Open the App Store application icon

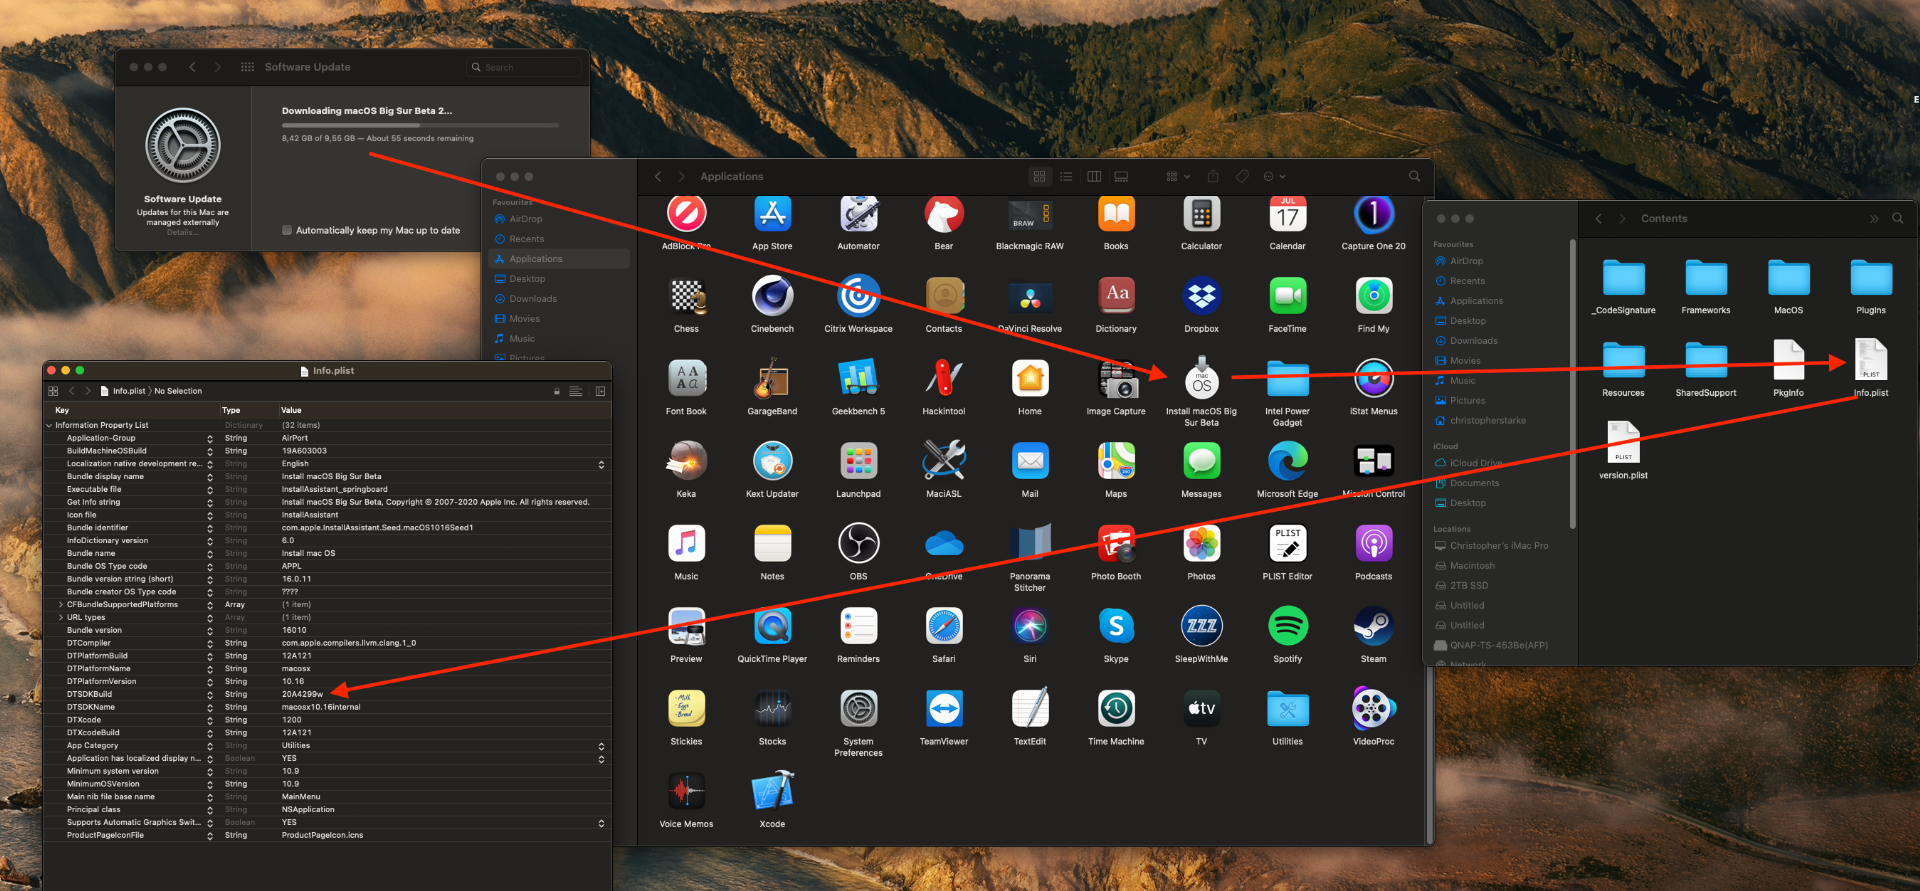point(772,214)
